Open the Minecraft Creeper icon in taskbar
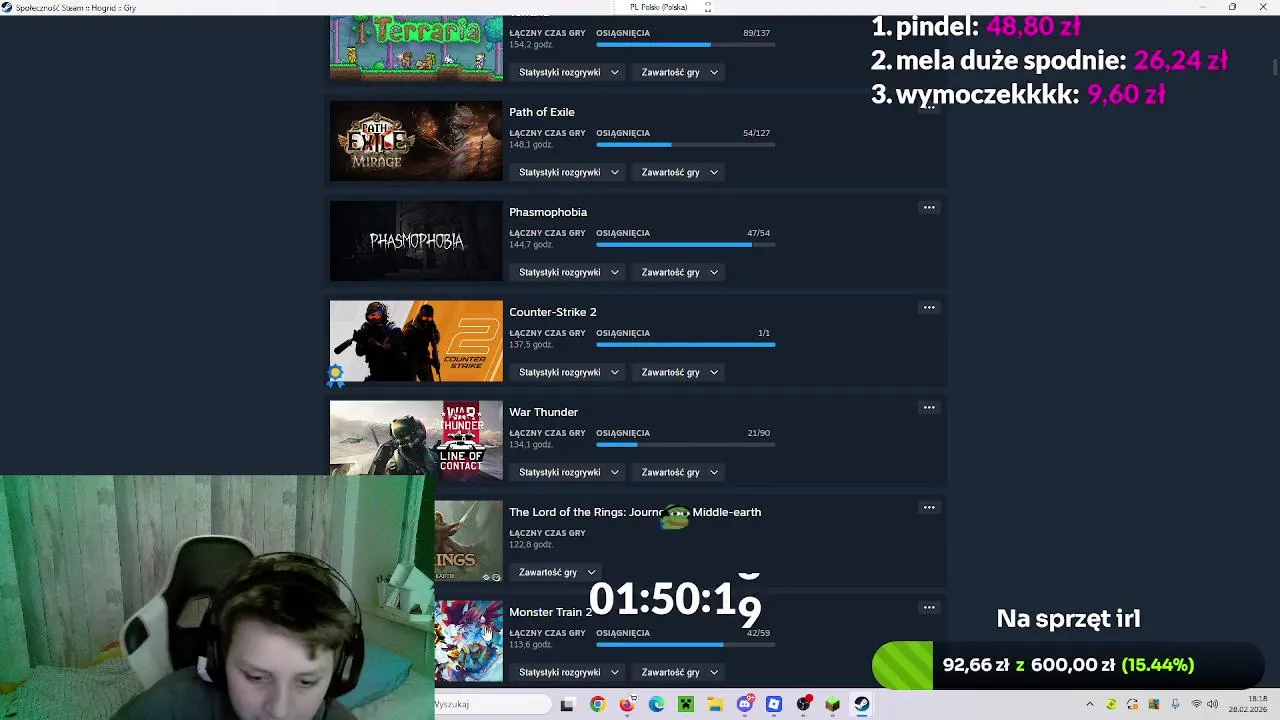Viewport: 1280px width, 720px height. click(686, 704)
